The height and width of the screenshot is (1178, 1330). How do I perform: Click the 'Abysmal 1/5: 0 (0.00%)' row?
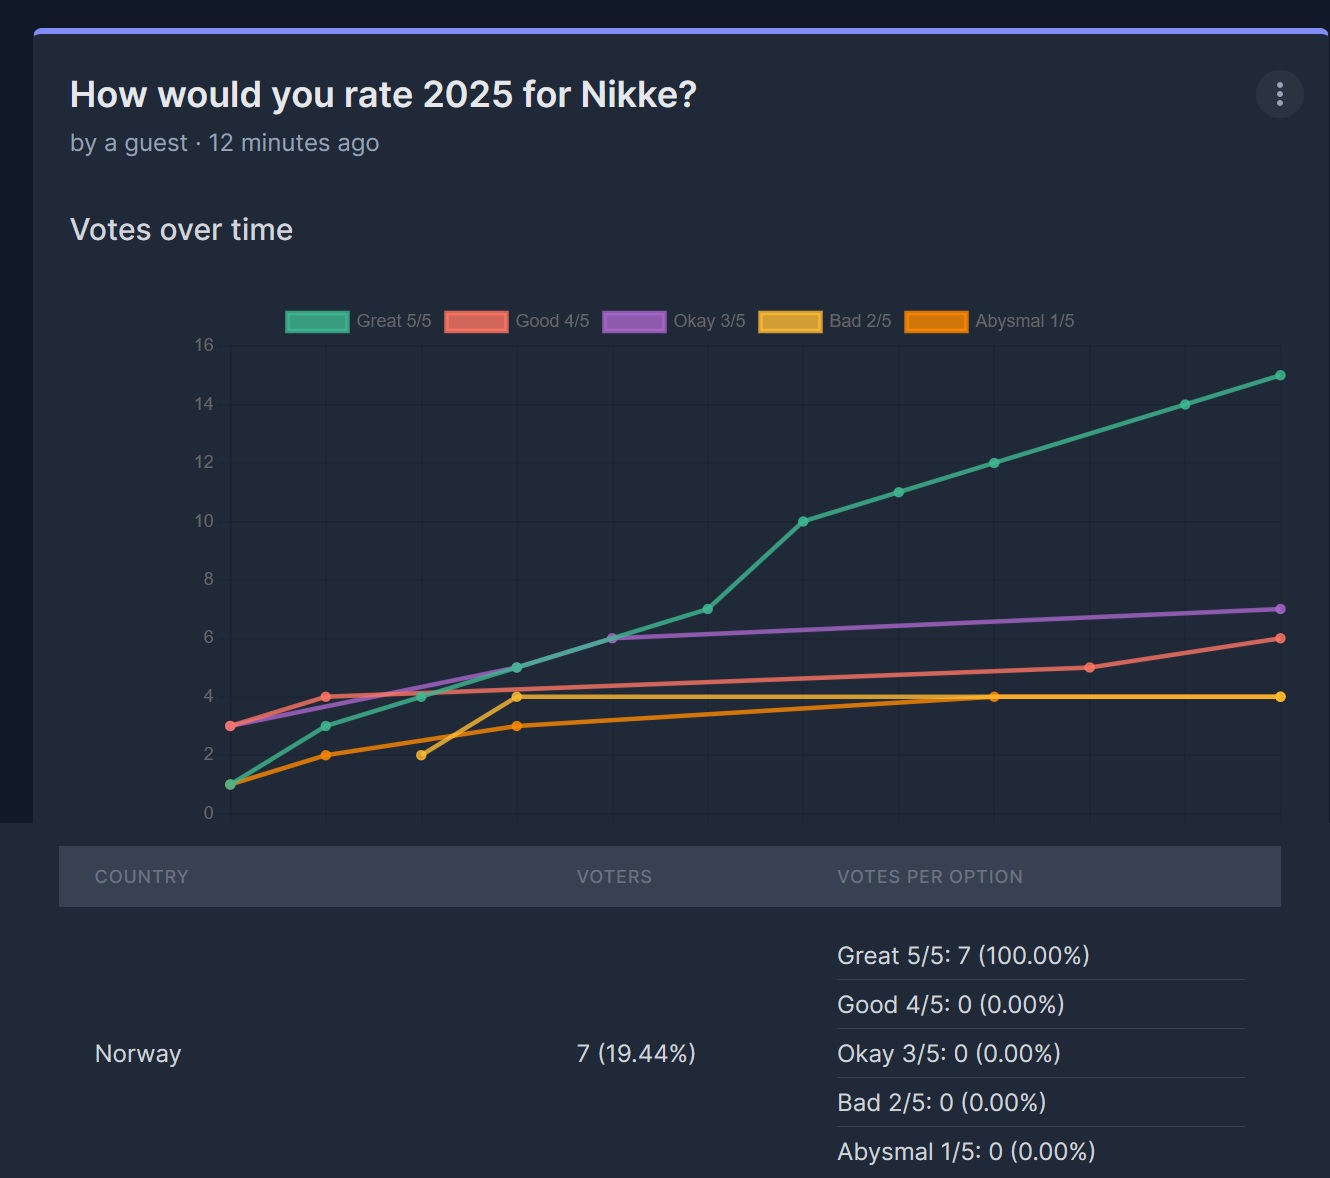[x=1041, y=1151]
